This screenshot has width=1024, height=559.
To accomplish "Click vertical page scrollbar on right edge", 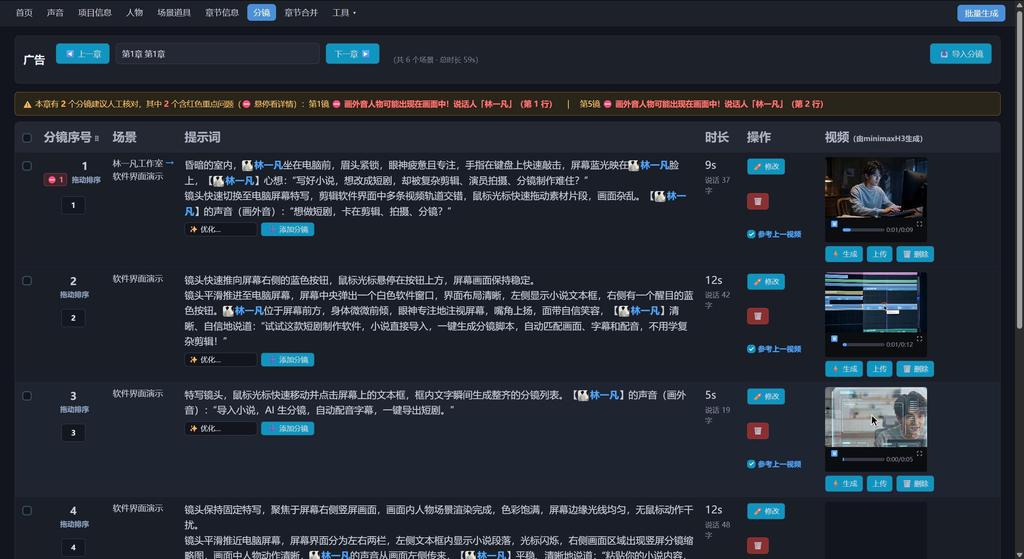I will coord(1019,170).
